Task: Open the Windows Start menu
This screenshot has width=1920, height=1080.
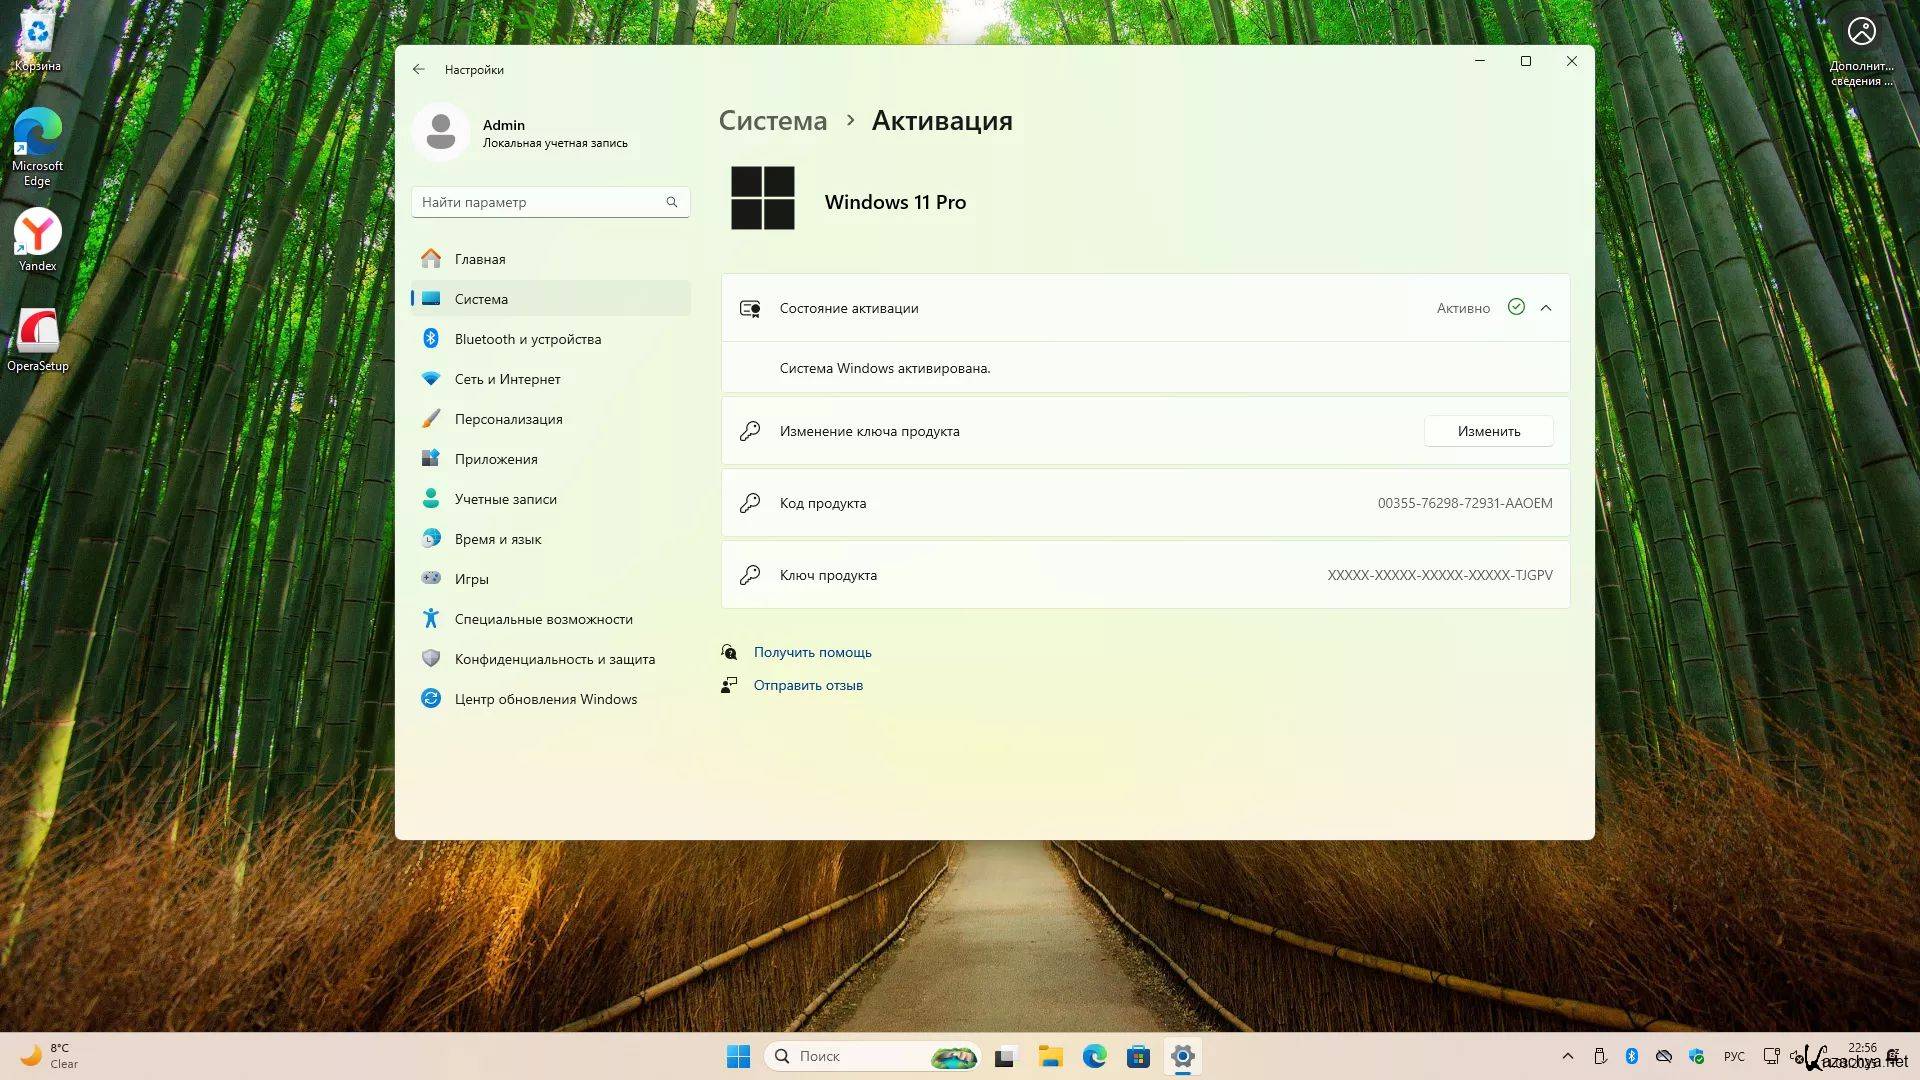Action: click(738, 1056)
